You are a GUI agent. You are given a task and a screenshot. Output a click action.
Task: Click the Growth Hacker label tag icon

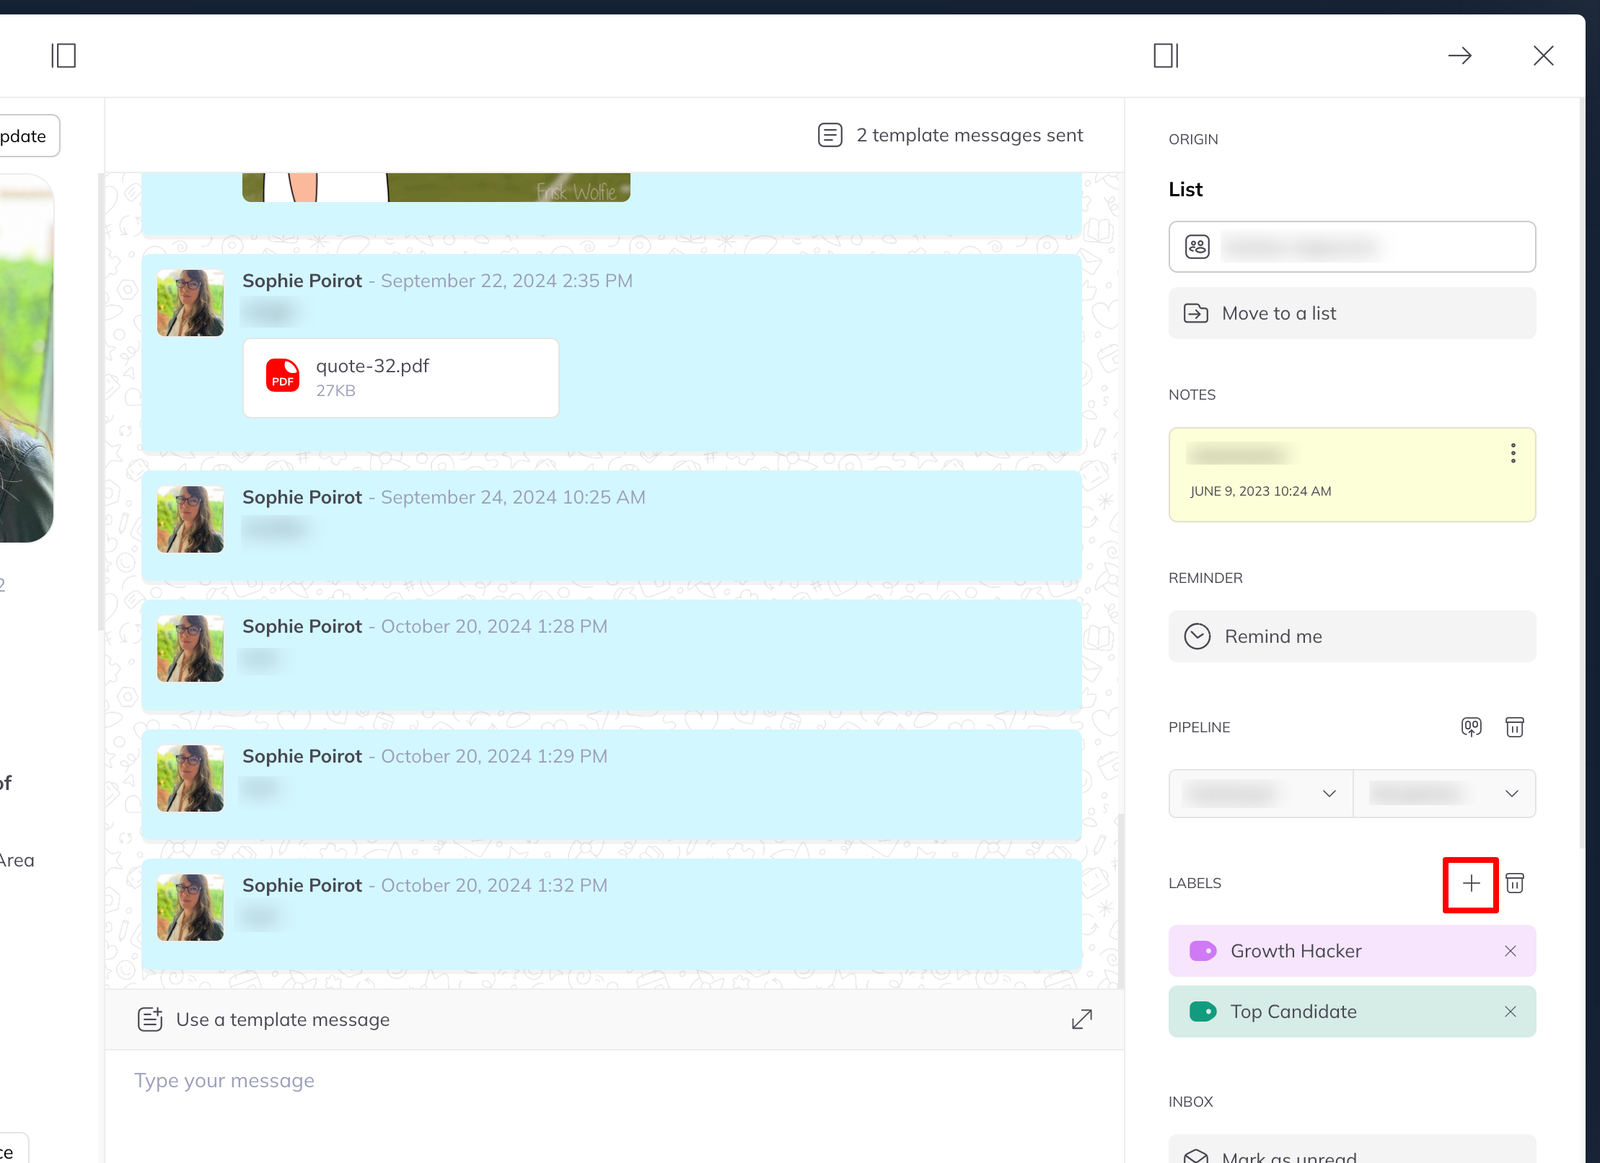pos(1203,951)
